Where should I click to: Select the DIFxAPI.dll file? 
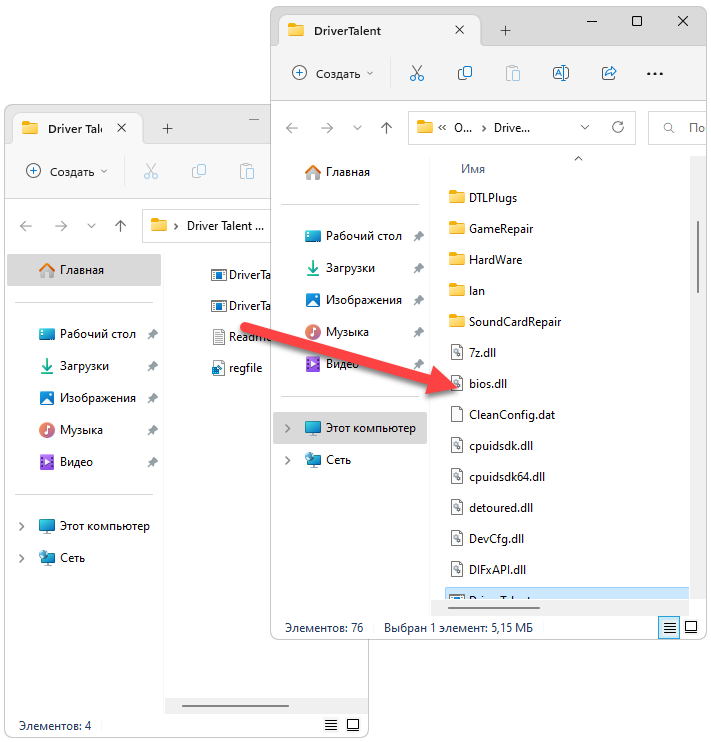[x=488, y=570]
